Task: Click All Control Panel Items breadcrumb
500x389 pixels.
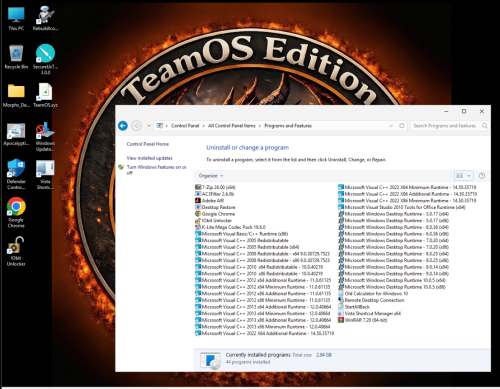Action: coord(232,126)
